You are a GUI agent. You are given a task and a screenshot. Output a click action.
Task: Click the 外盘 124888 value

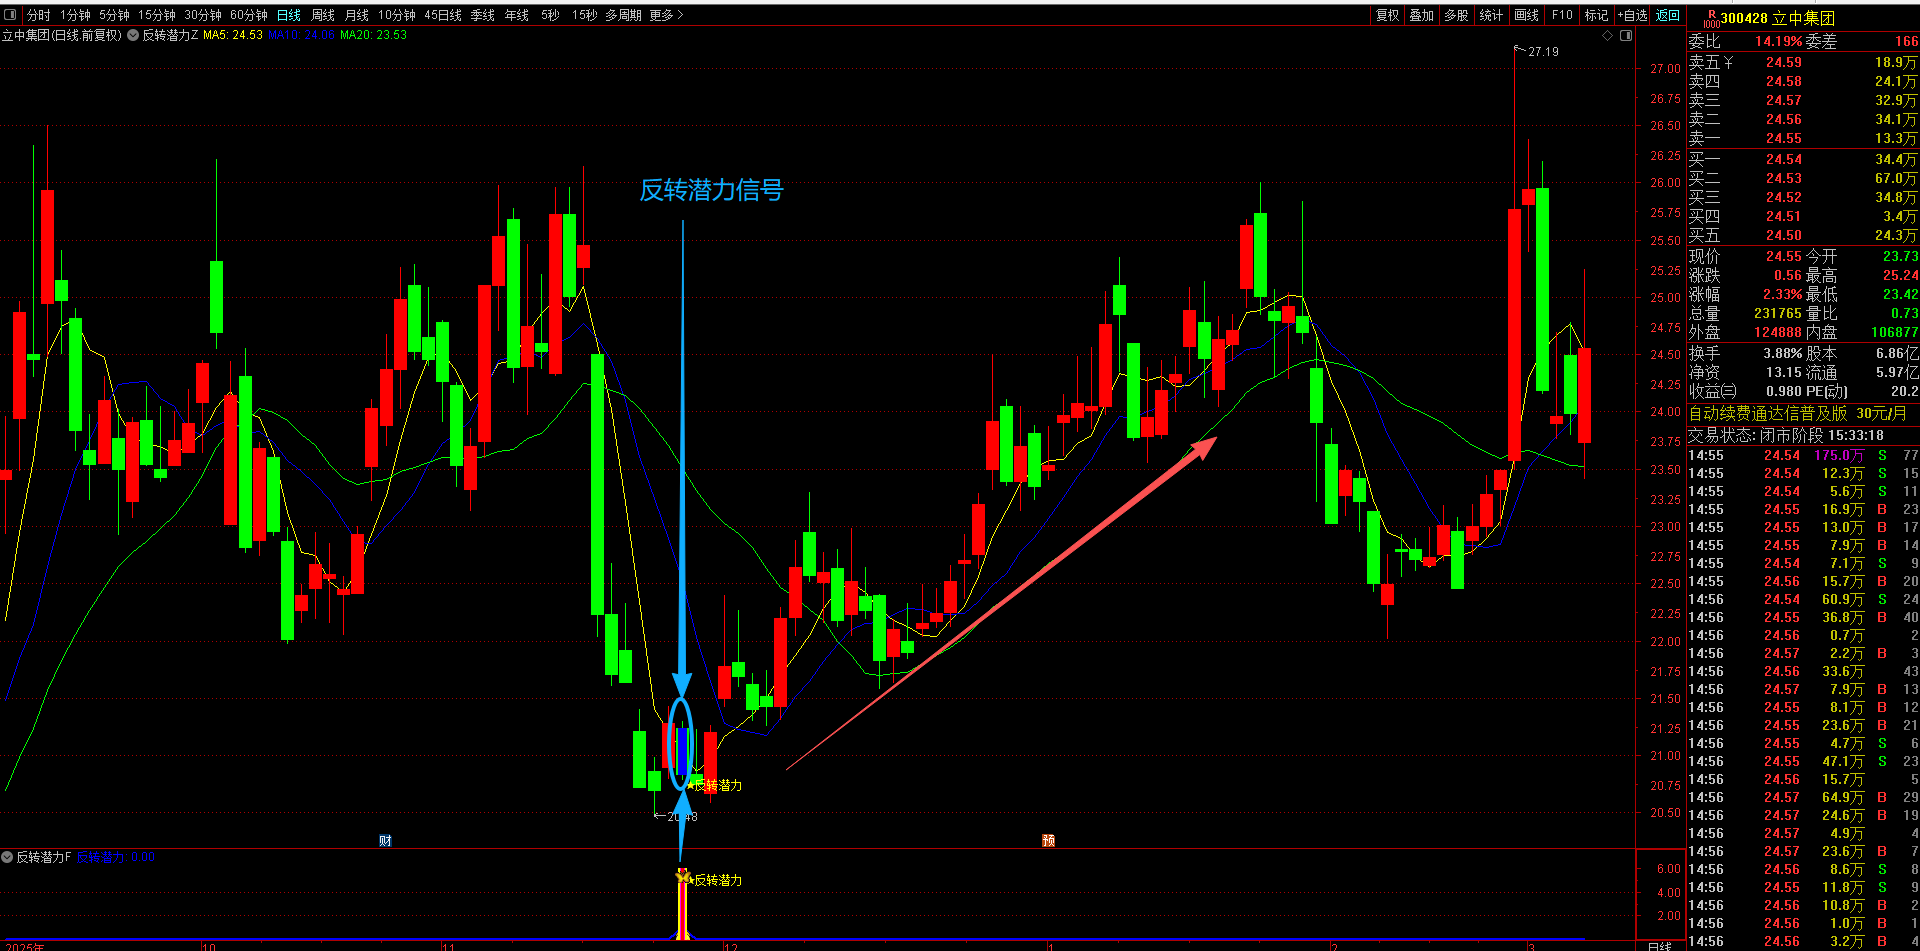click(x=1778, y=332)
